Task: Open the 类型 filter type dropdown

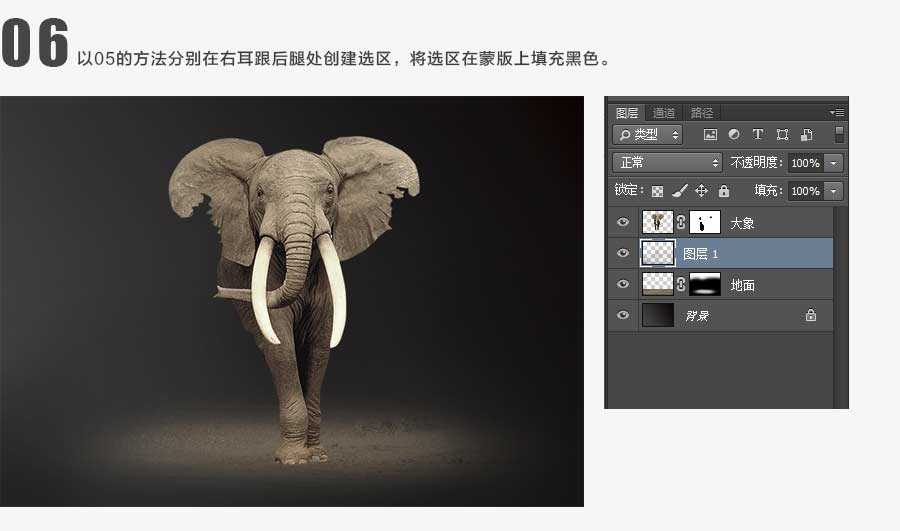Action: [648, 134]
